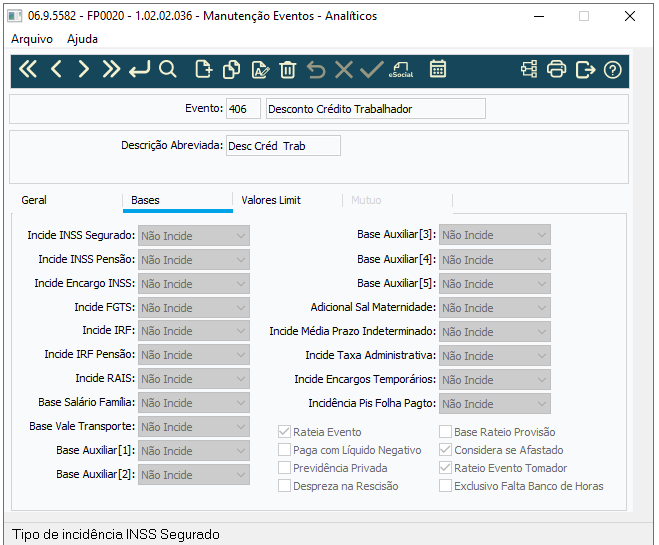This screenshot has width=659, height=545.
Task: Edit the record with the pencil page icon
Action: point(260,69)
